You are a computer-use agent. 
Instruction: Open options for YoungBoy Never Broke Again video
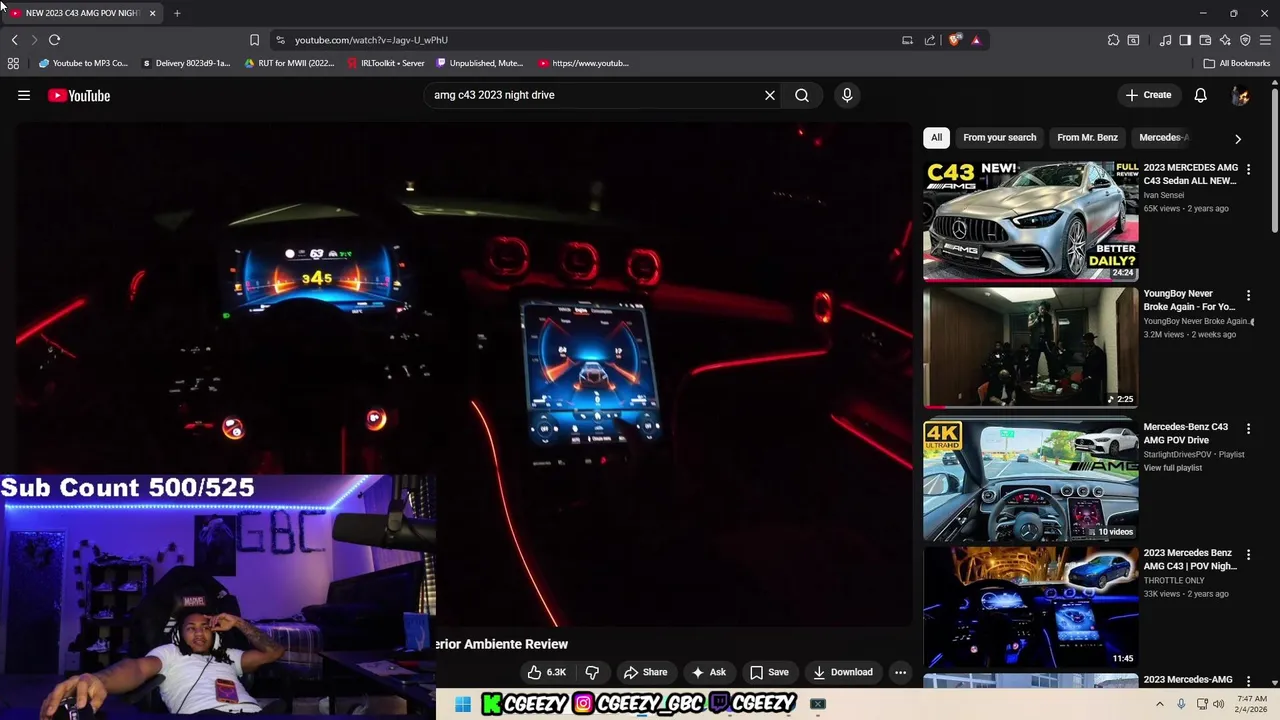click(x=1248, y=296)
